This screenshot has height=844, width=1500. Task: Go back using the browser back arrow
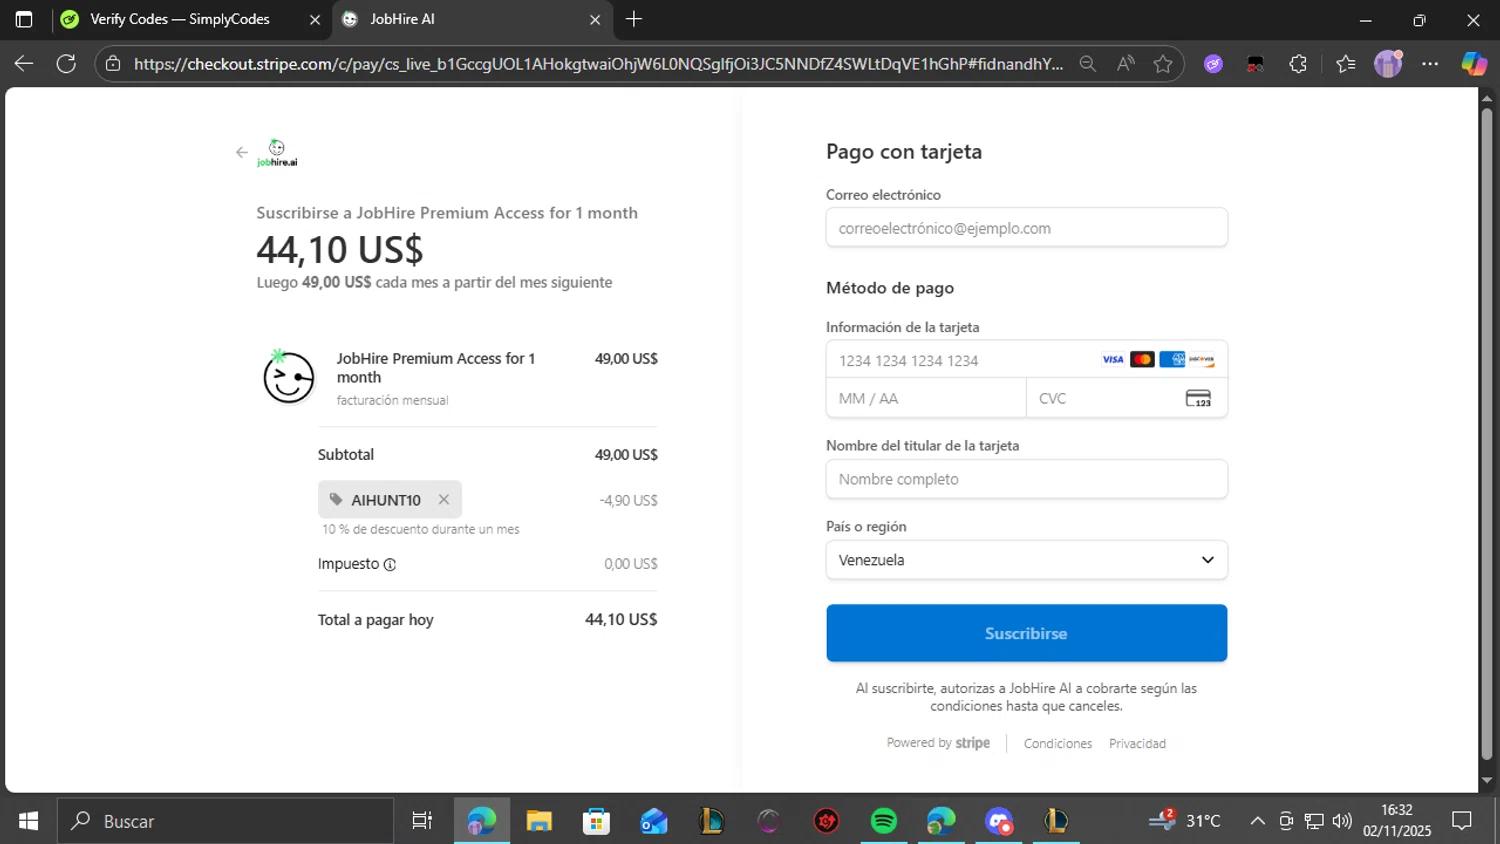[x=24, y=64]
